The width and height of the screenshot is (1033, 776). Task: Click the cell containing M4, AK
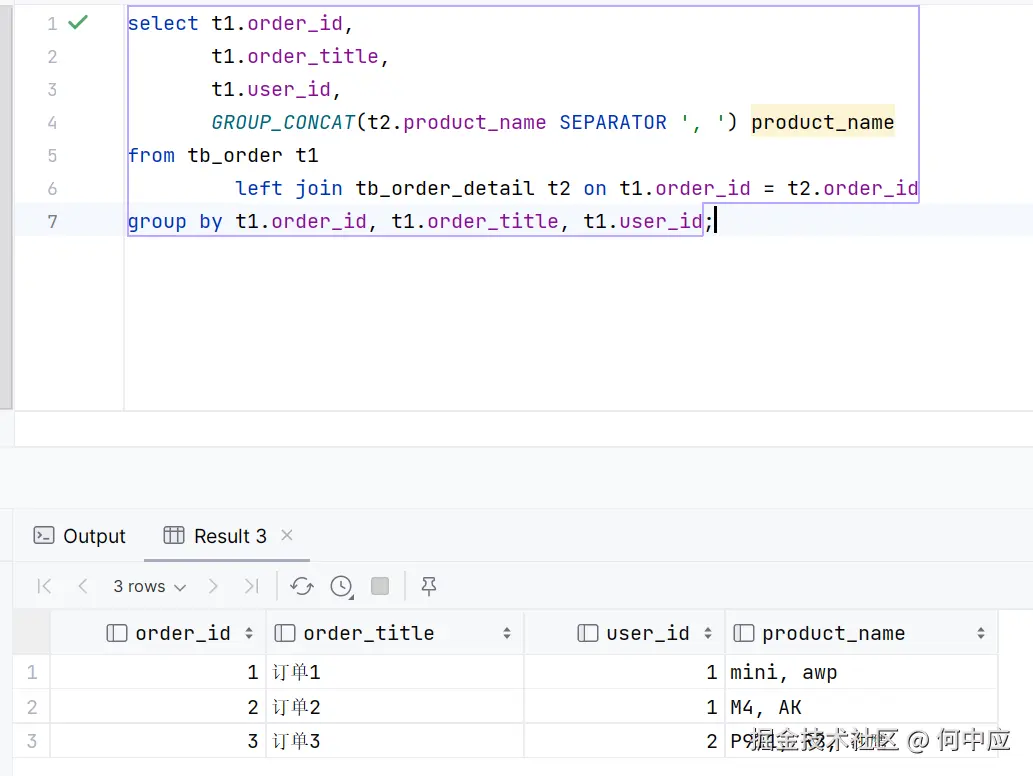click(861, 707)
